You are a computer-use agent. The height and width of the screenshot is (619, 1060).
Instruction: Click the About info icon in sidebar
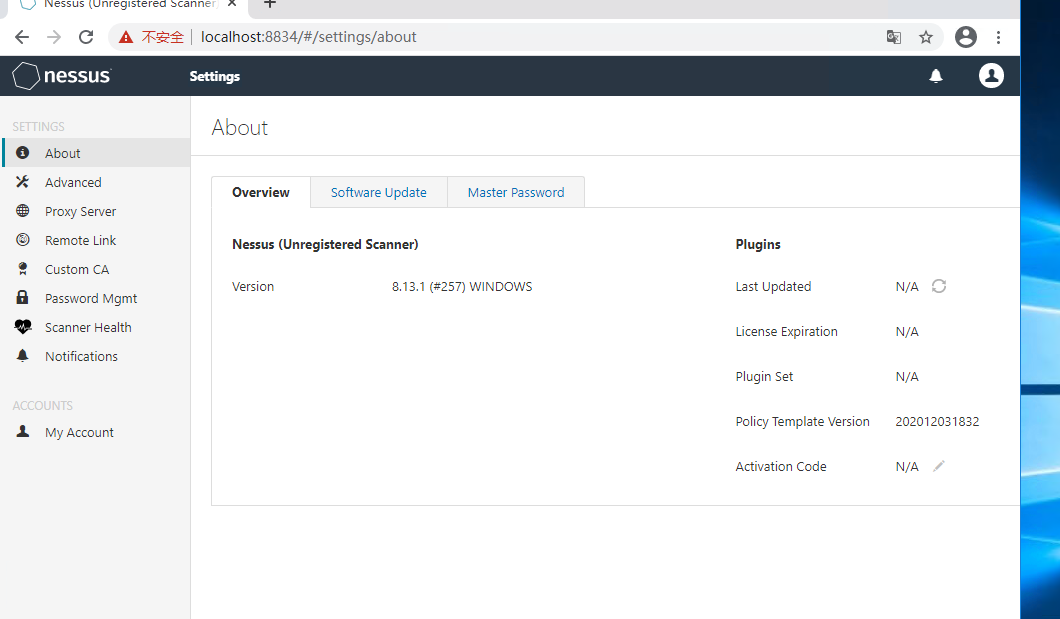tap(22, 153)
